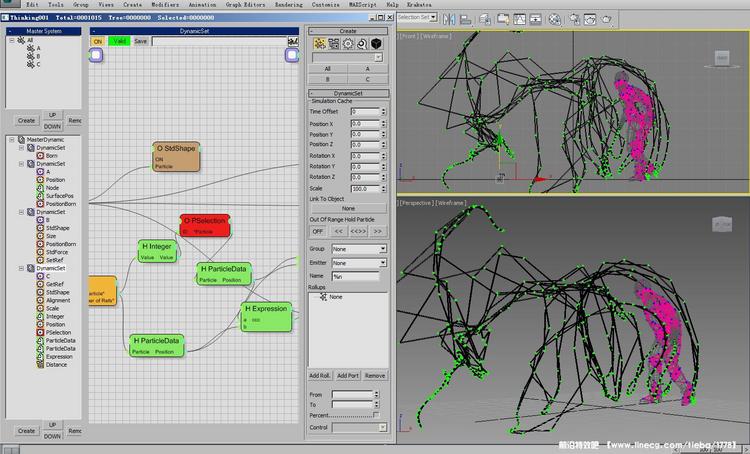Click the <<>> button under Out Of Range
The height and width of the screenshot is (454, 750).
coord(358,232)
